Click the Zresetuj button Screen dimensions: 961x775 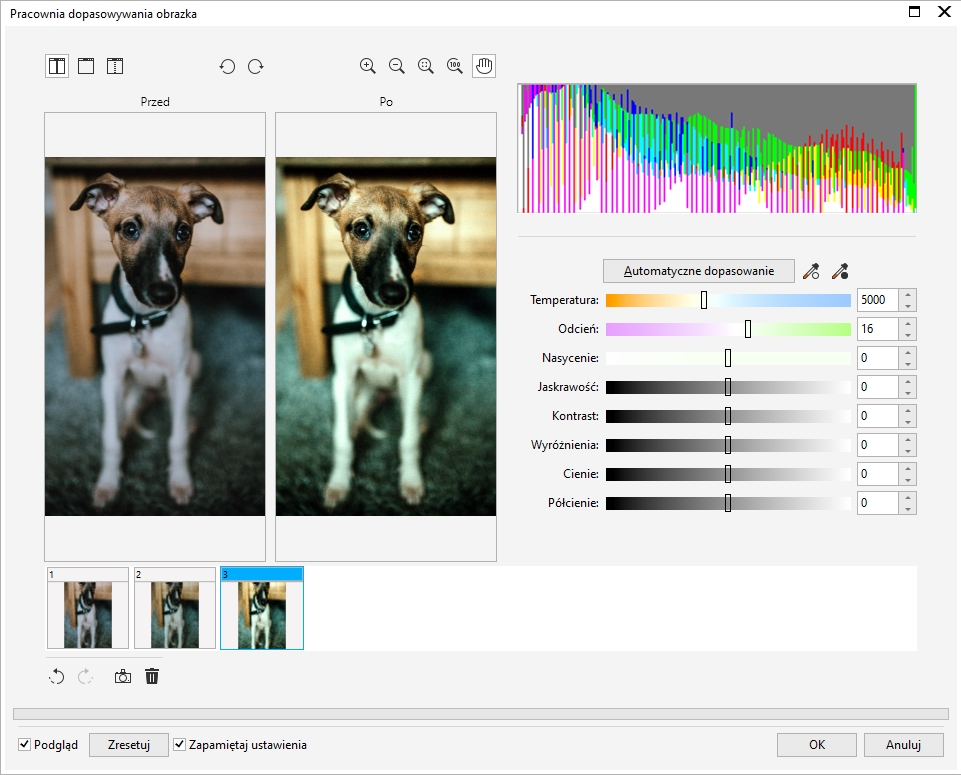(129, 745)
